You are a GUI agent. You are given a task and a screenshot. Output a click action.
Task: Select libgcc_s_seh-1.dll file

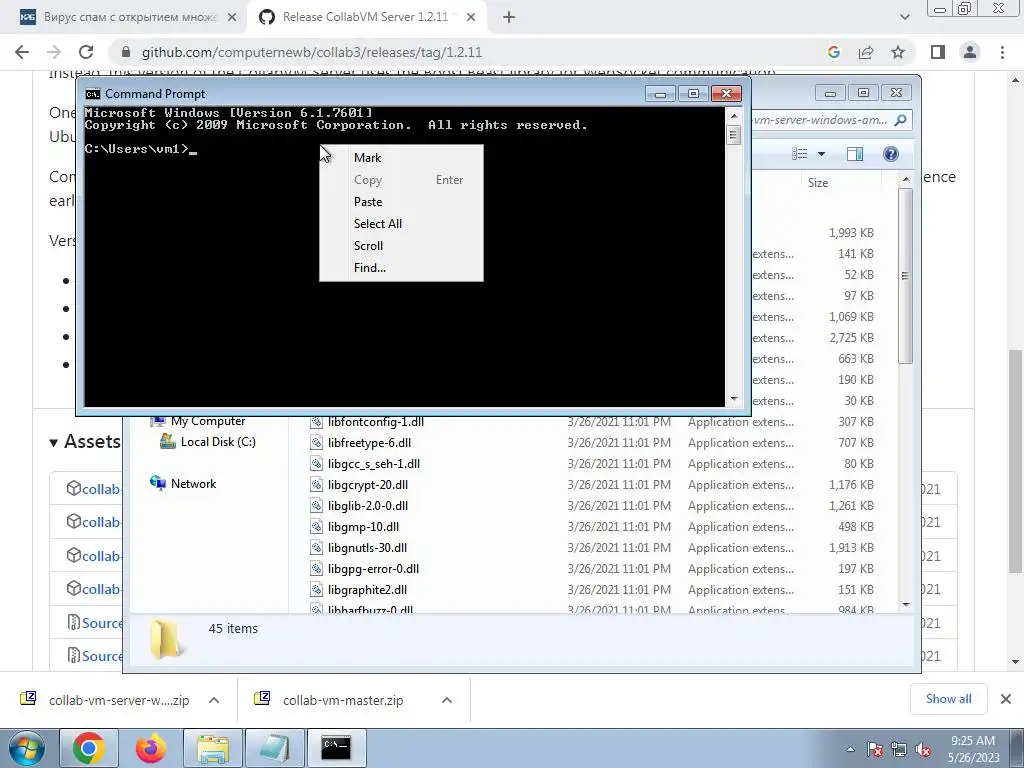pyautogui.click(x=374, y=464)
